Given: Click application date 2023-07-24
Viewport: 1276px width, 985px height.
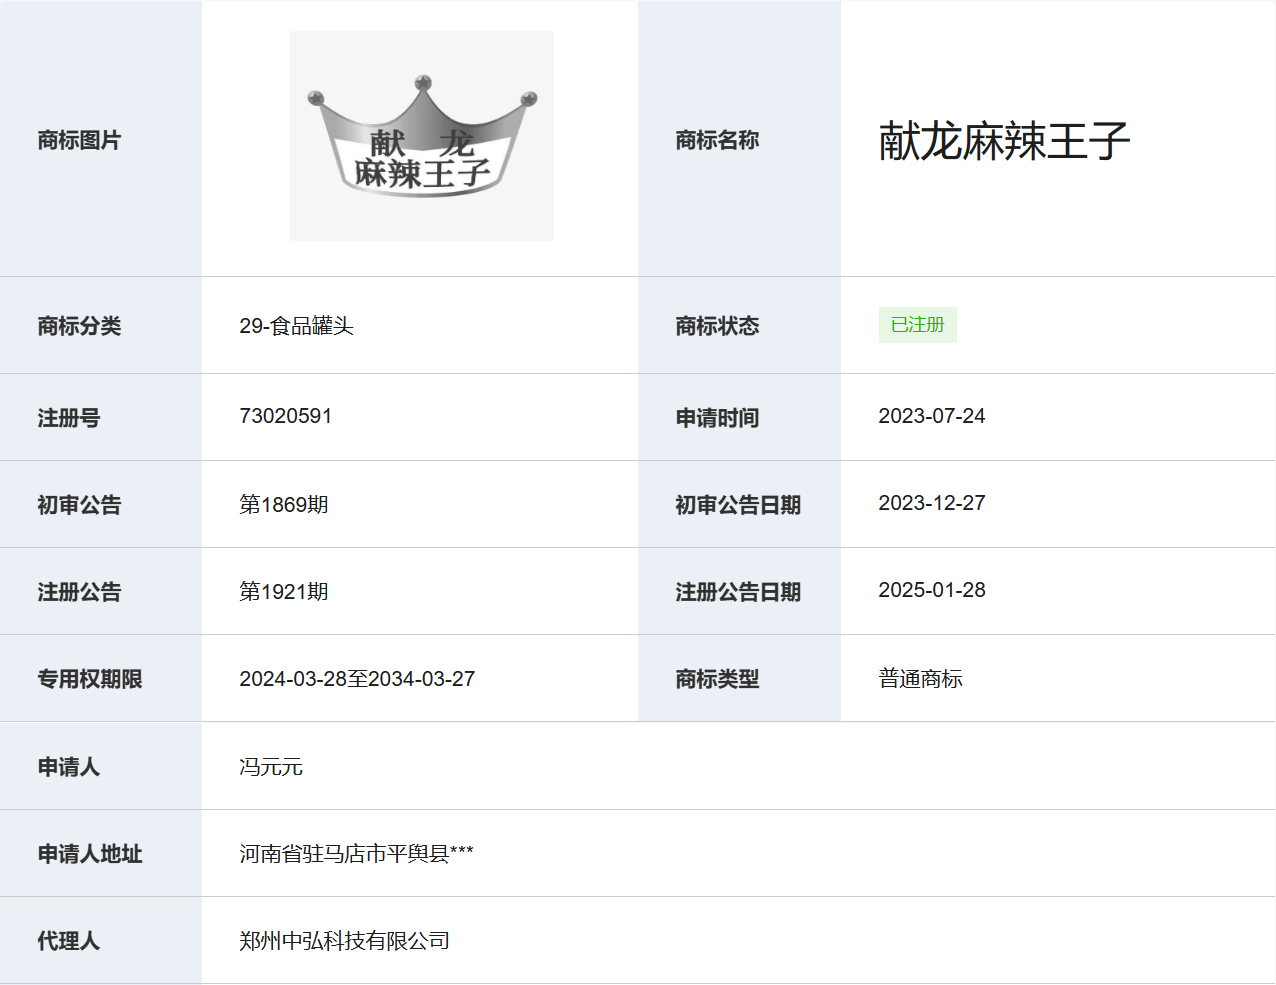Looking at the screenshot, I should (932, 416).
